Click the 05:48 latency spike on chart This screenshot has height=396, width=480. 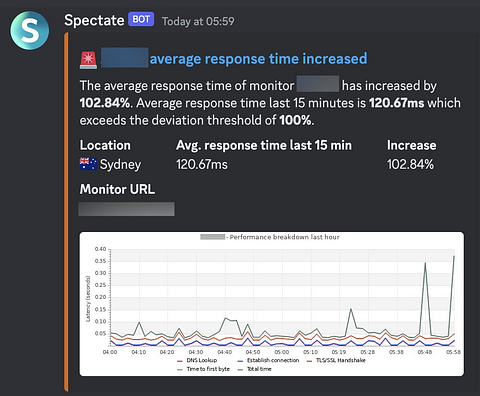click(425, 263)
